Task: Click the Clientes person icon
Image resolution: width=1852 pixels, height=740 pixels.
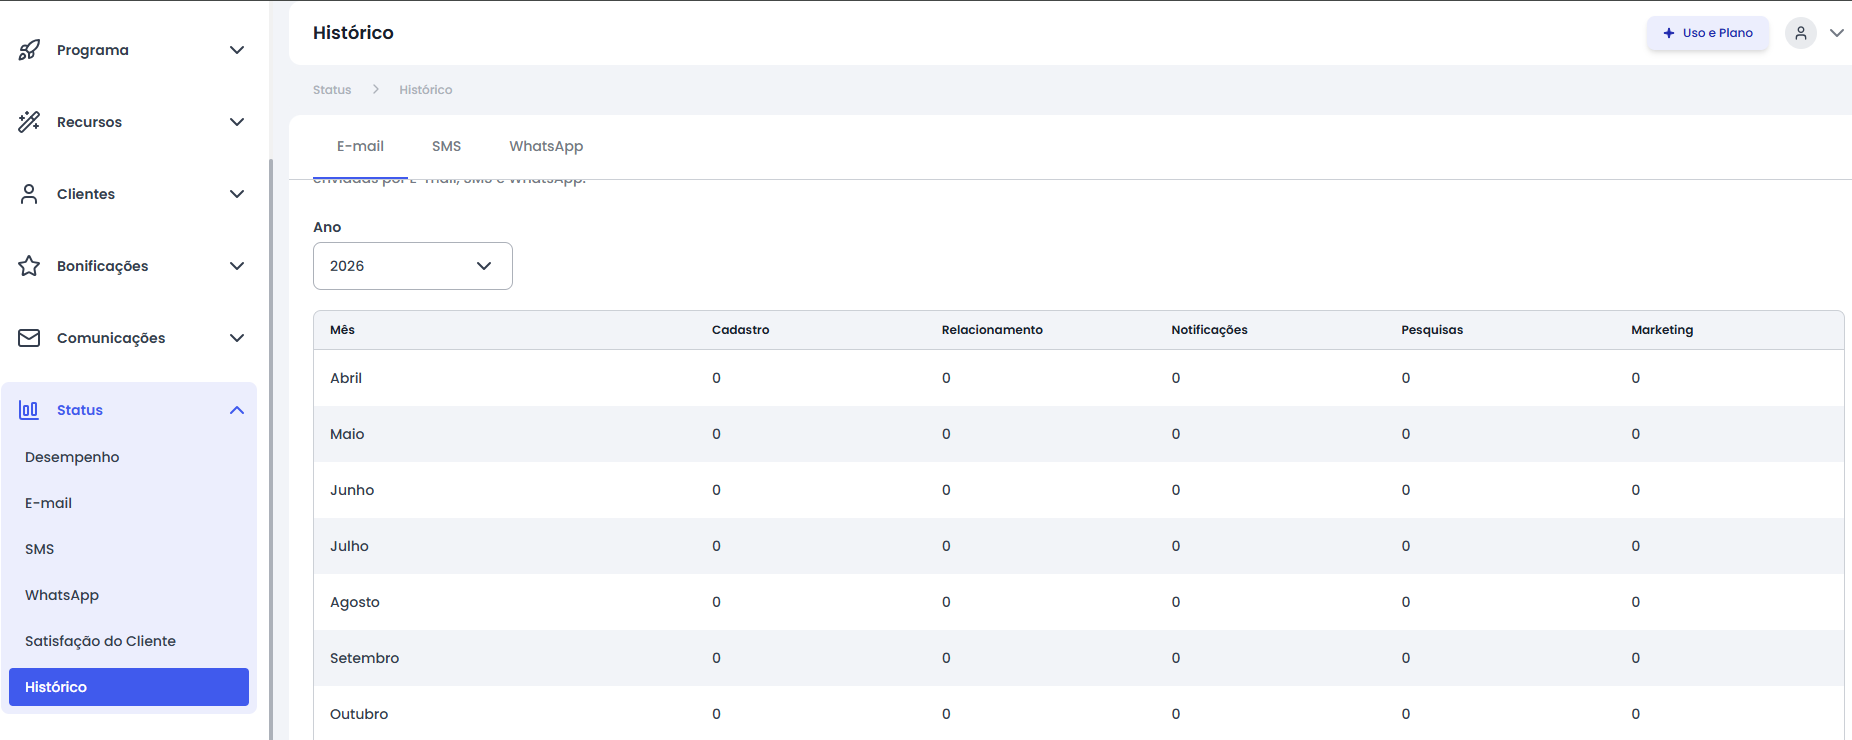Action: coord(29,194)
